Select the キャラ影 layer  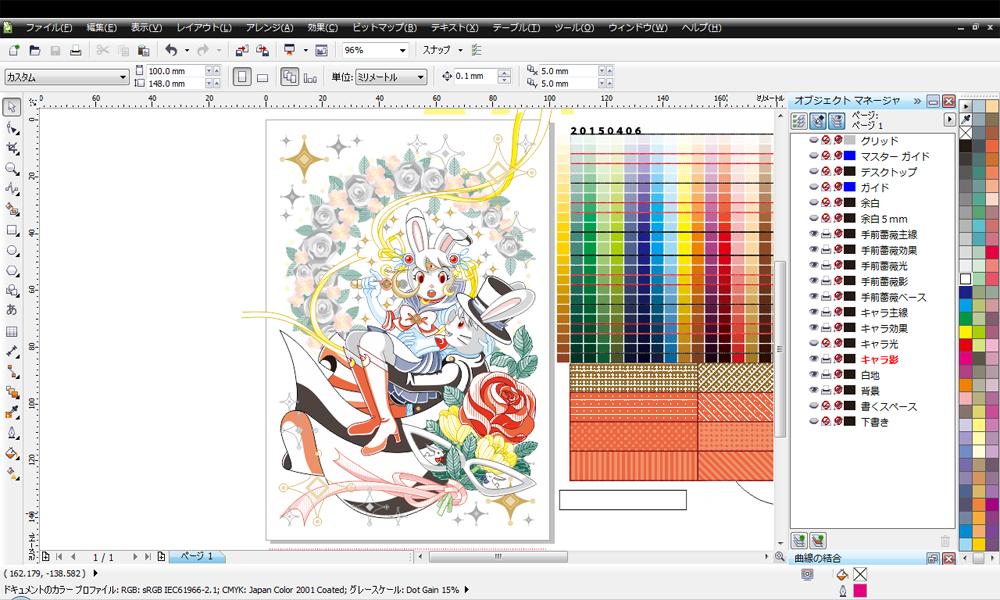(880, 359)
